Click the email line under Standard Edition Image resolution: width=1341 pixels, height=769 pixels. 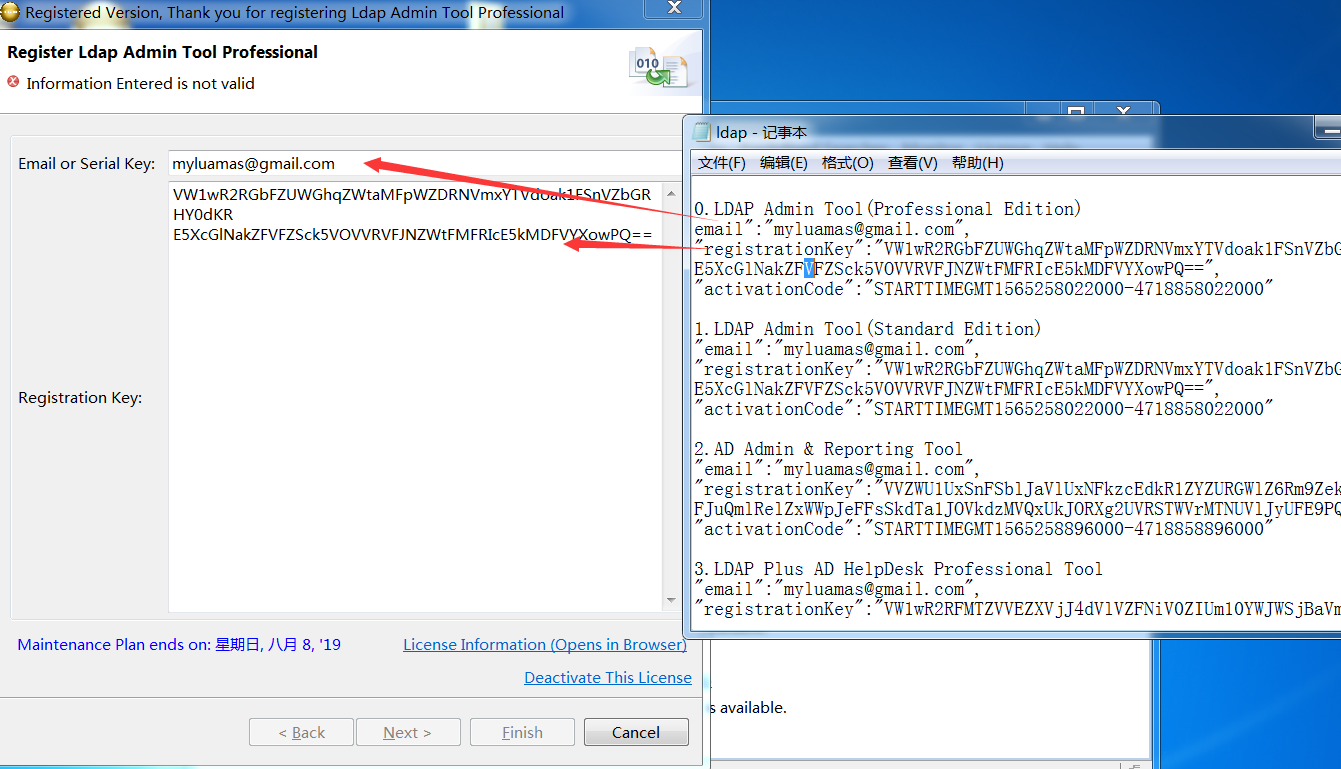coord(836,349)
